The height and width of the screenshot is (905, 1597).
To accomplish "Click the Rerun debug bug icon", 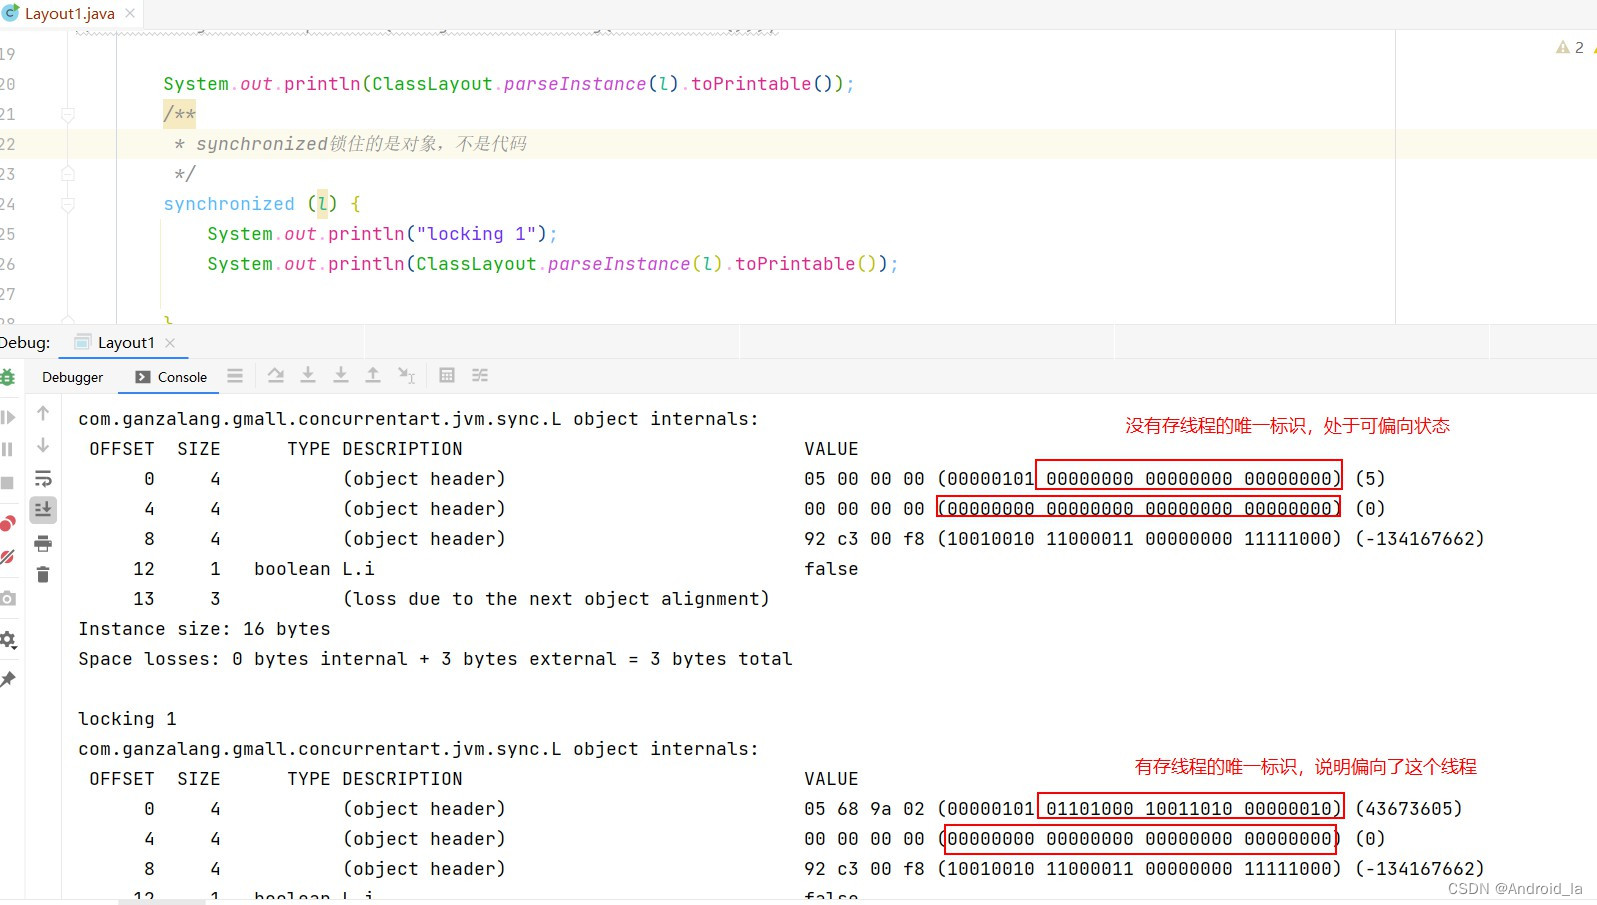I will [x=7, y=377].
